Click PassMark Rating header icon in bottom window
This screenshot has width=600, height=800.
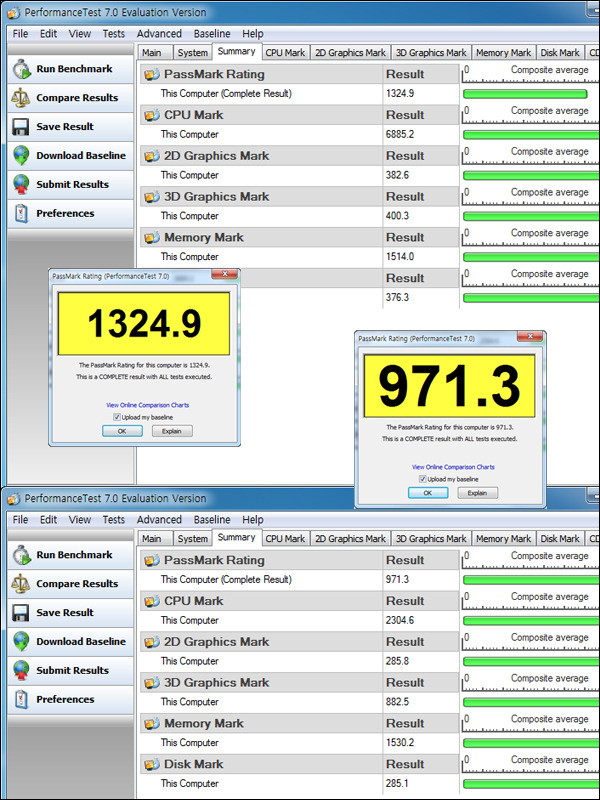(x=152, y=561)
